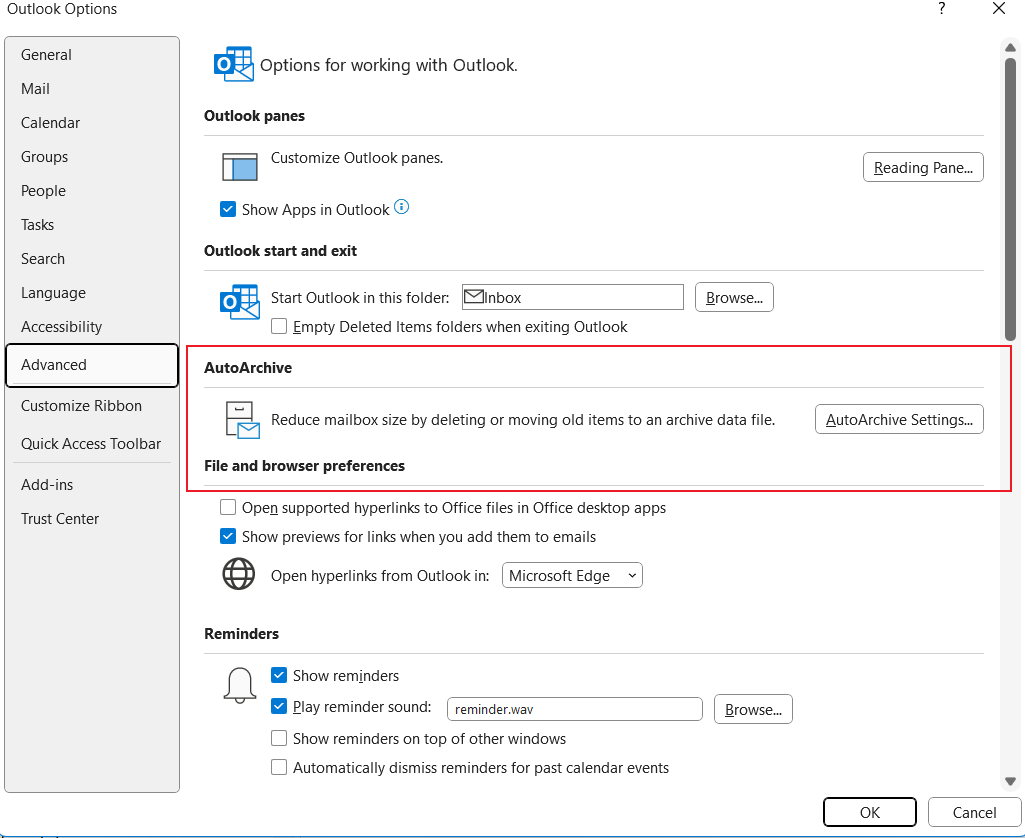Open AutoArchive Settings

(x=898, y=419)
